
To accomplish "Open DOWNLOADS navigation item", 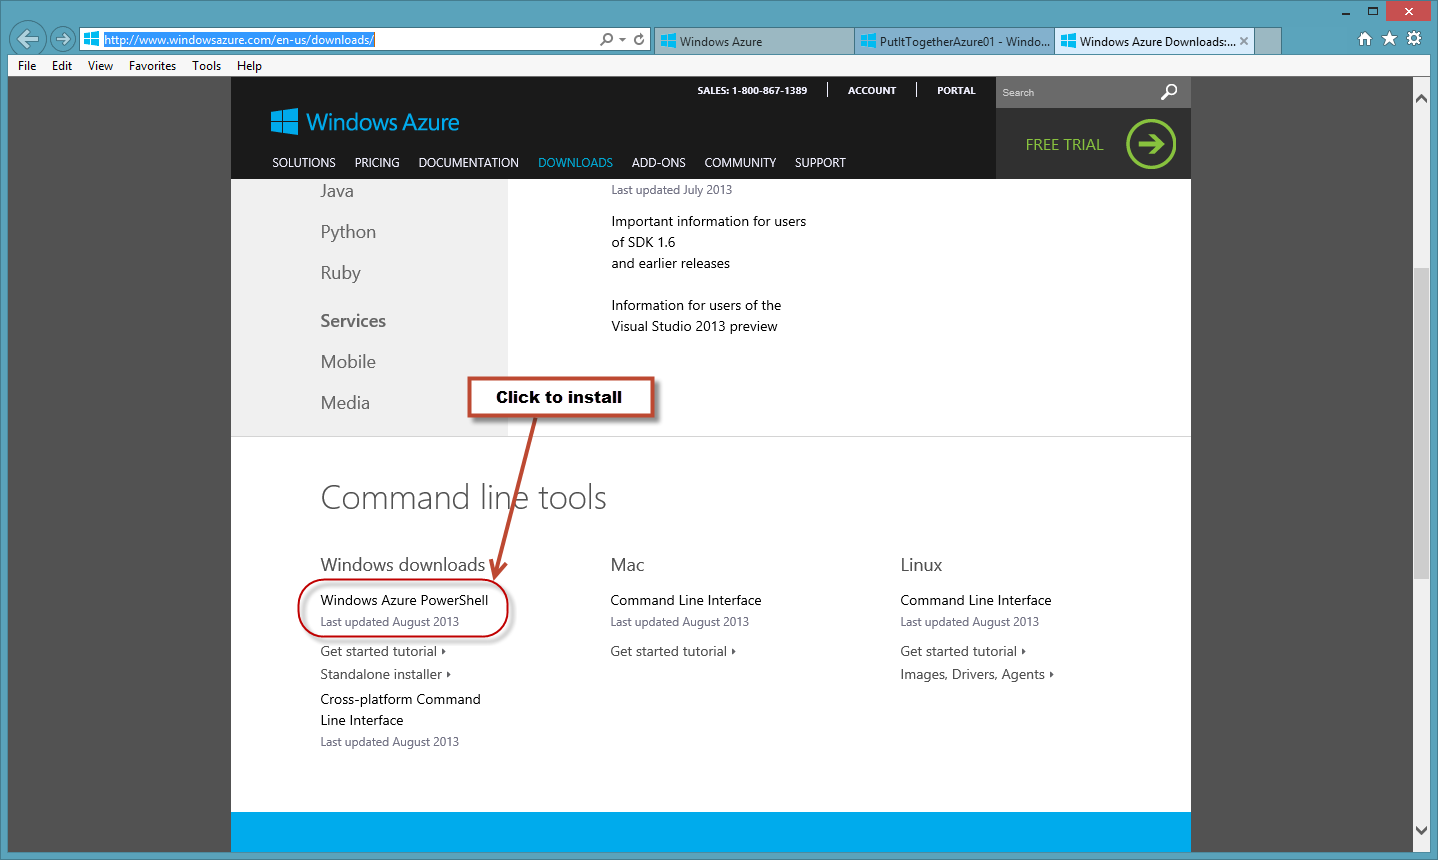I will 575,163.
